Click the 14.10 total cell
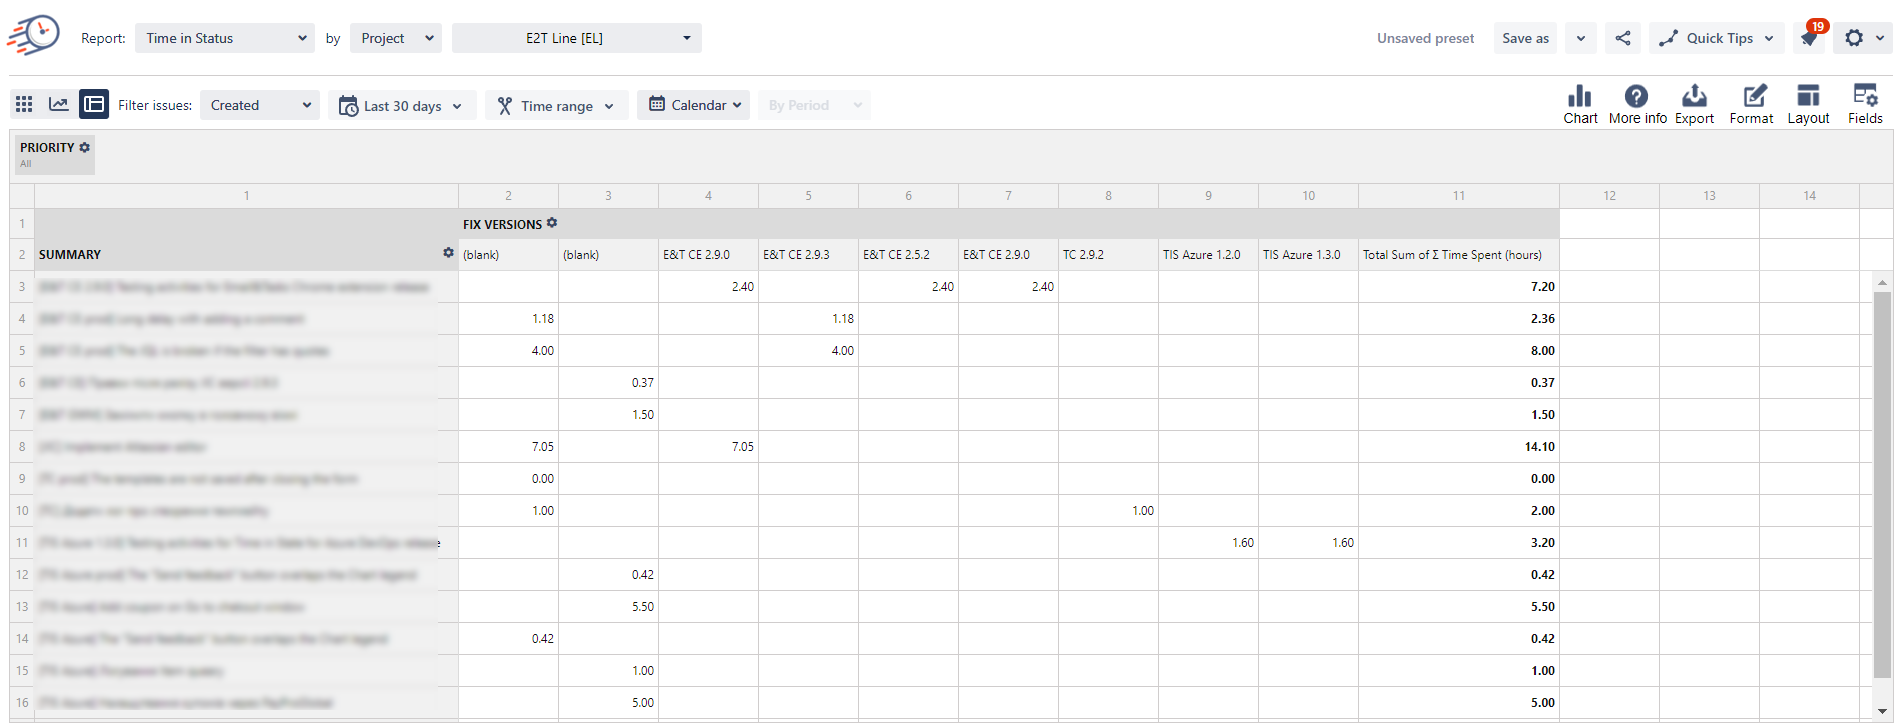 click(1458, 447)
